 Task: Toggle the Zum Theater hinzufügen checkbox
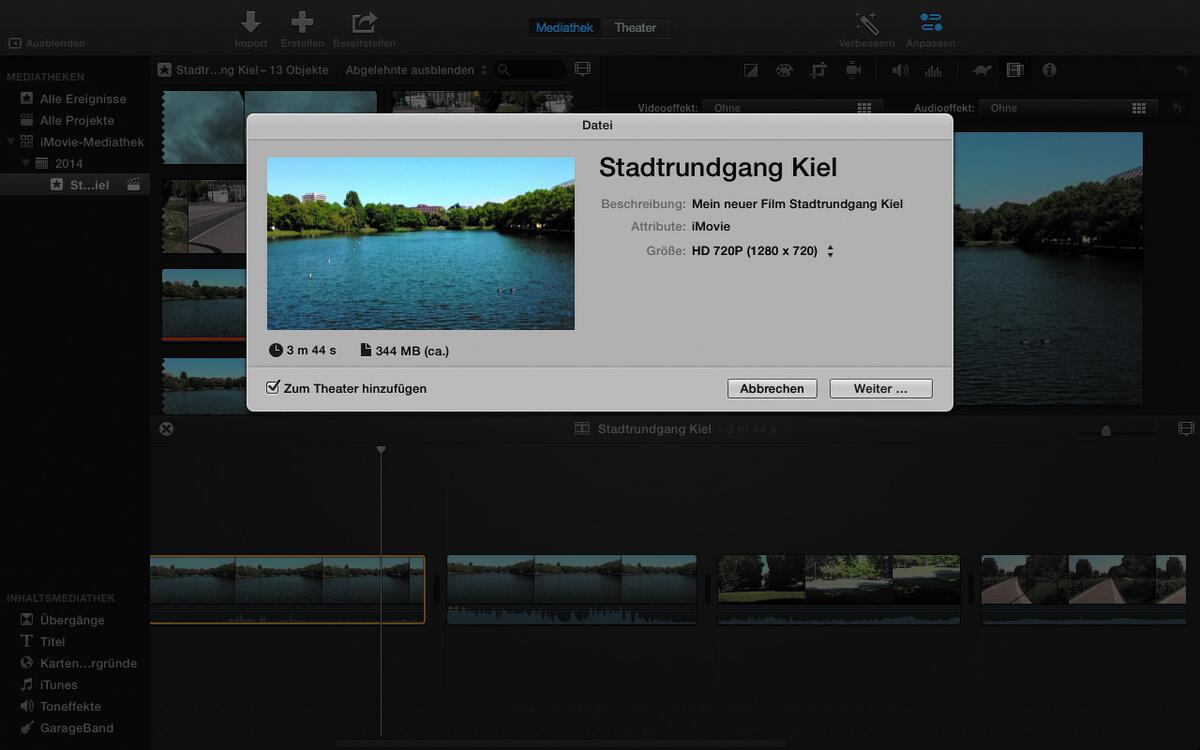click(x=273, y=388)
